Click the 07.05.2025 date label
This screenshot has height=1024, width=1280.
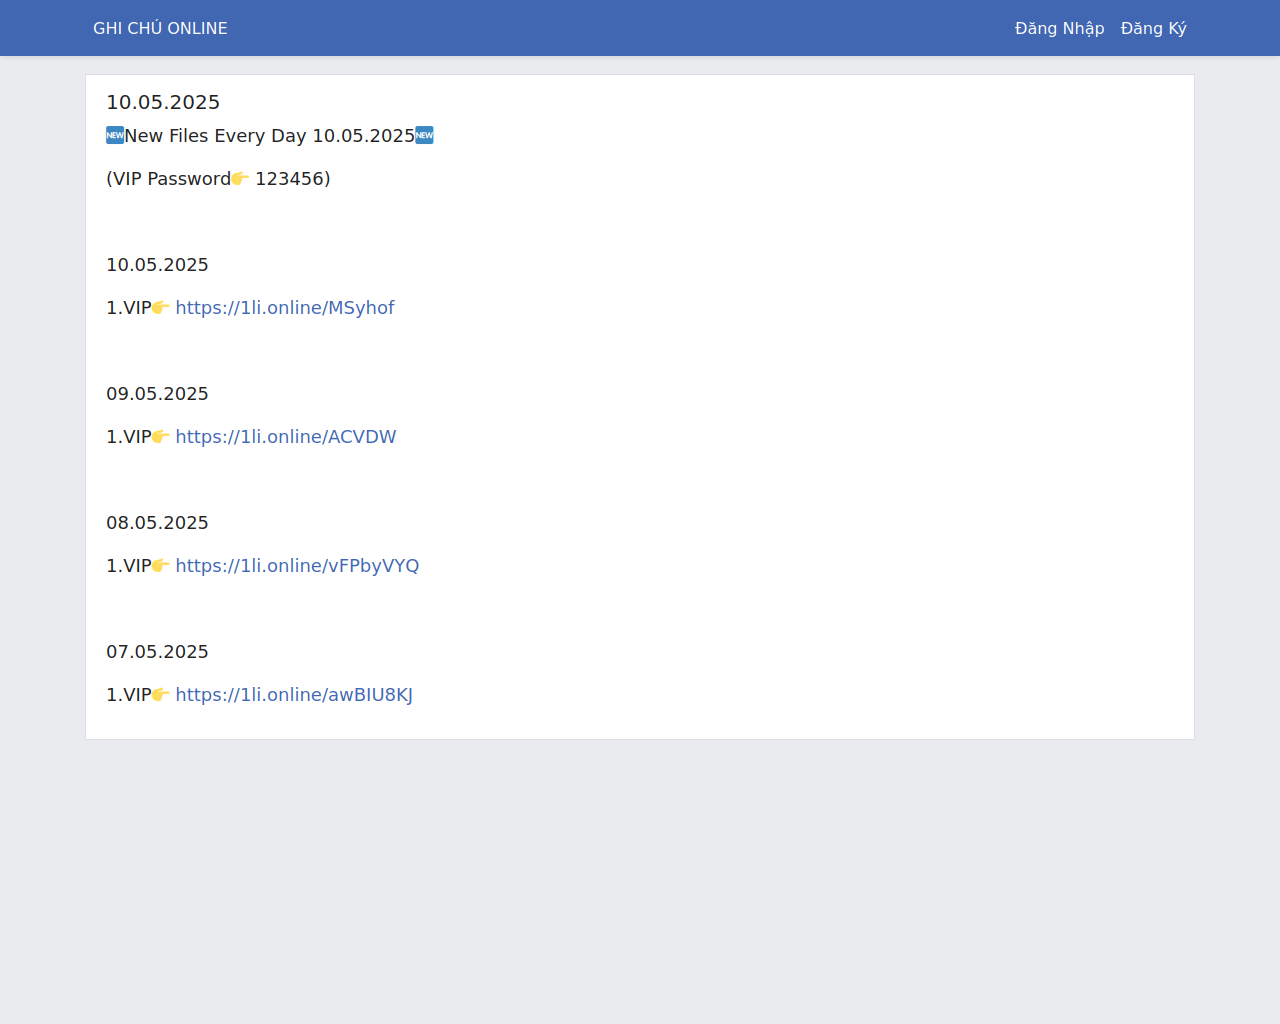(x=157, y=652)
